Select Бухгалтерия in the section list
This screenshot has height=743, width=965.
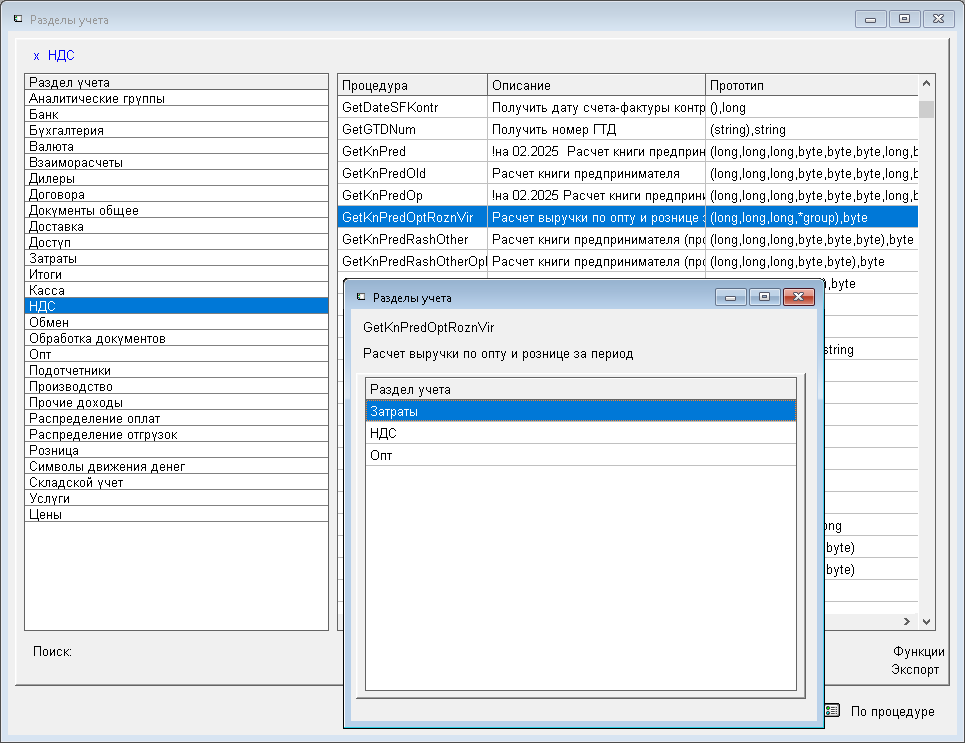coord(67,130)
